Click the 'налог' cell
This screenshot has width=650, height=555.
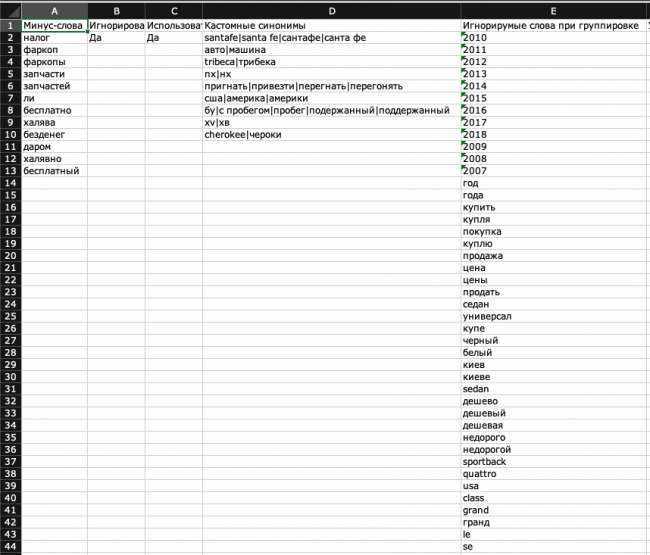click(x=54, y=38)
